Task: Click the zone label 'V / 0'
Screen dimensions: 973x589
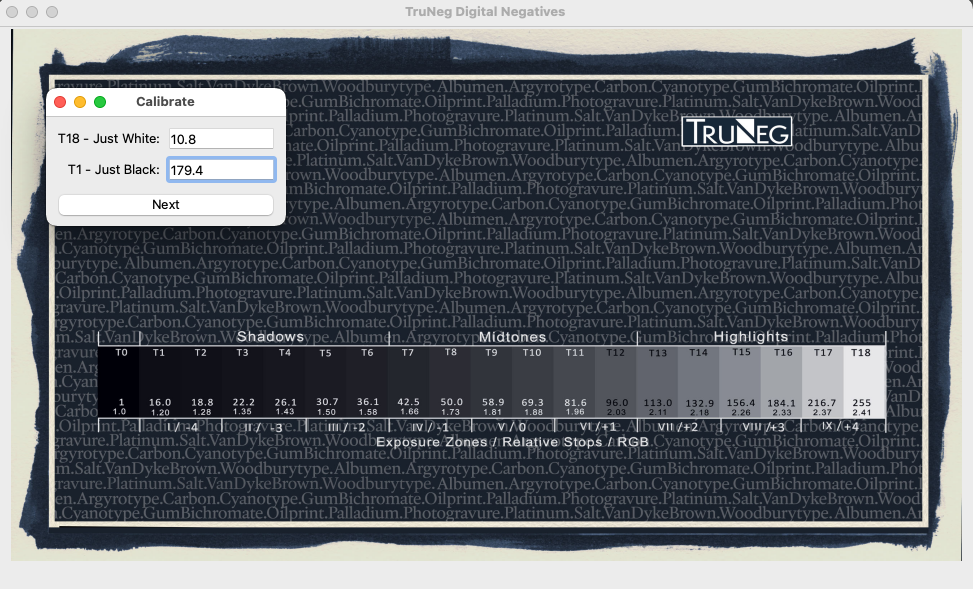Action: [x=513, y=427]
